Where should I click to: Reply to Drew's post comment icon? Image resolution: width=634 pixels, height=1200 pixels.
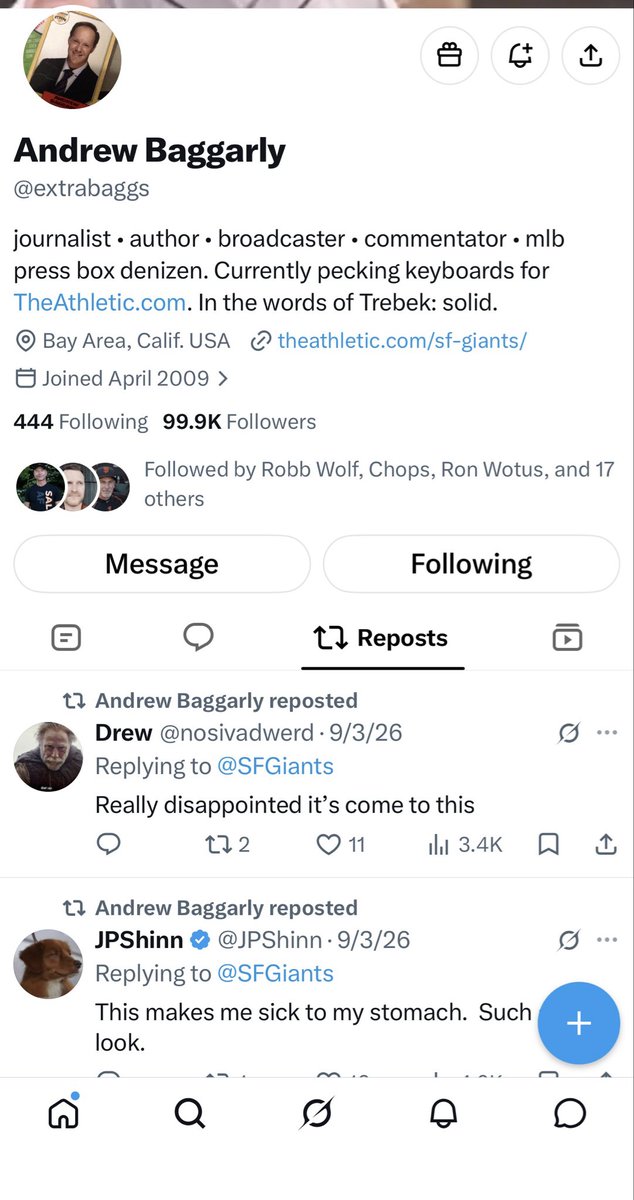pos(109,845)
